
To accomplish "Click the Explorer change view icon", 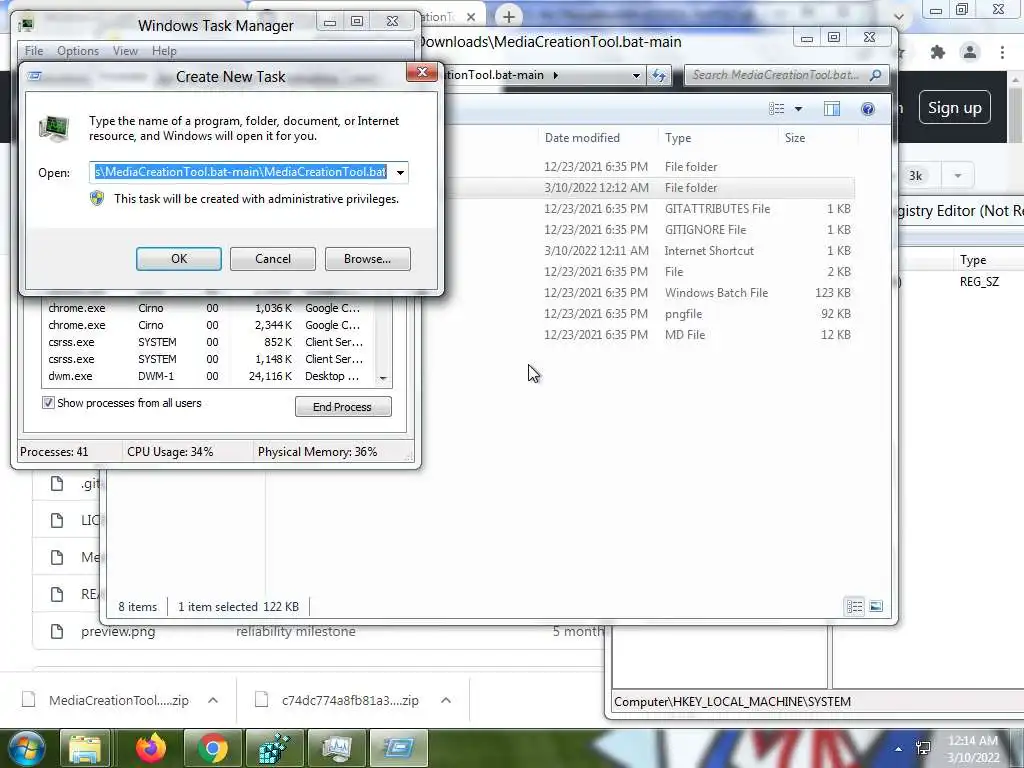I will (776, 109).
